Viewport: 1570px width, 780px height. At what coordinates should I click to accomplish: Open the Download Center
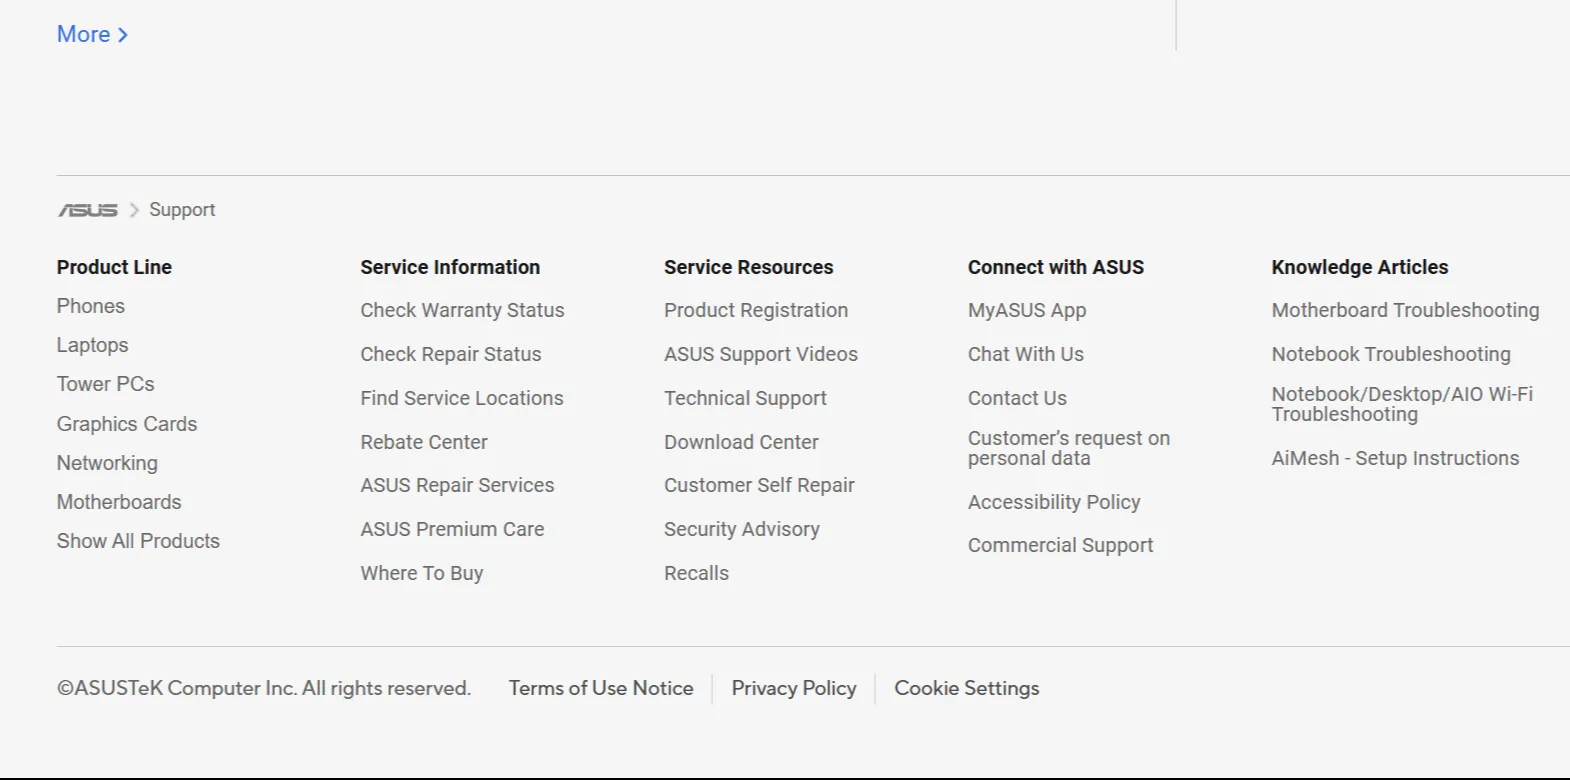[x=740, y=442]
